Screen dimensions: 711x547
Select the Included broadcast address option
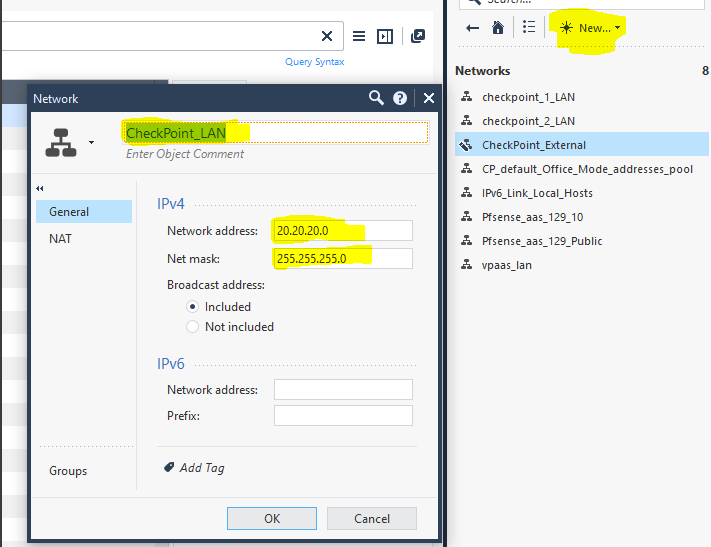193,307
